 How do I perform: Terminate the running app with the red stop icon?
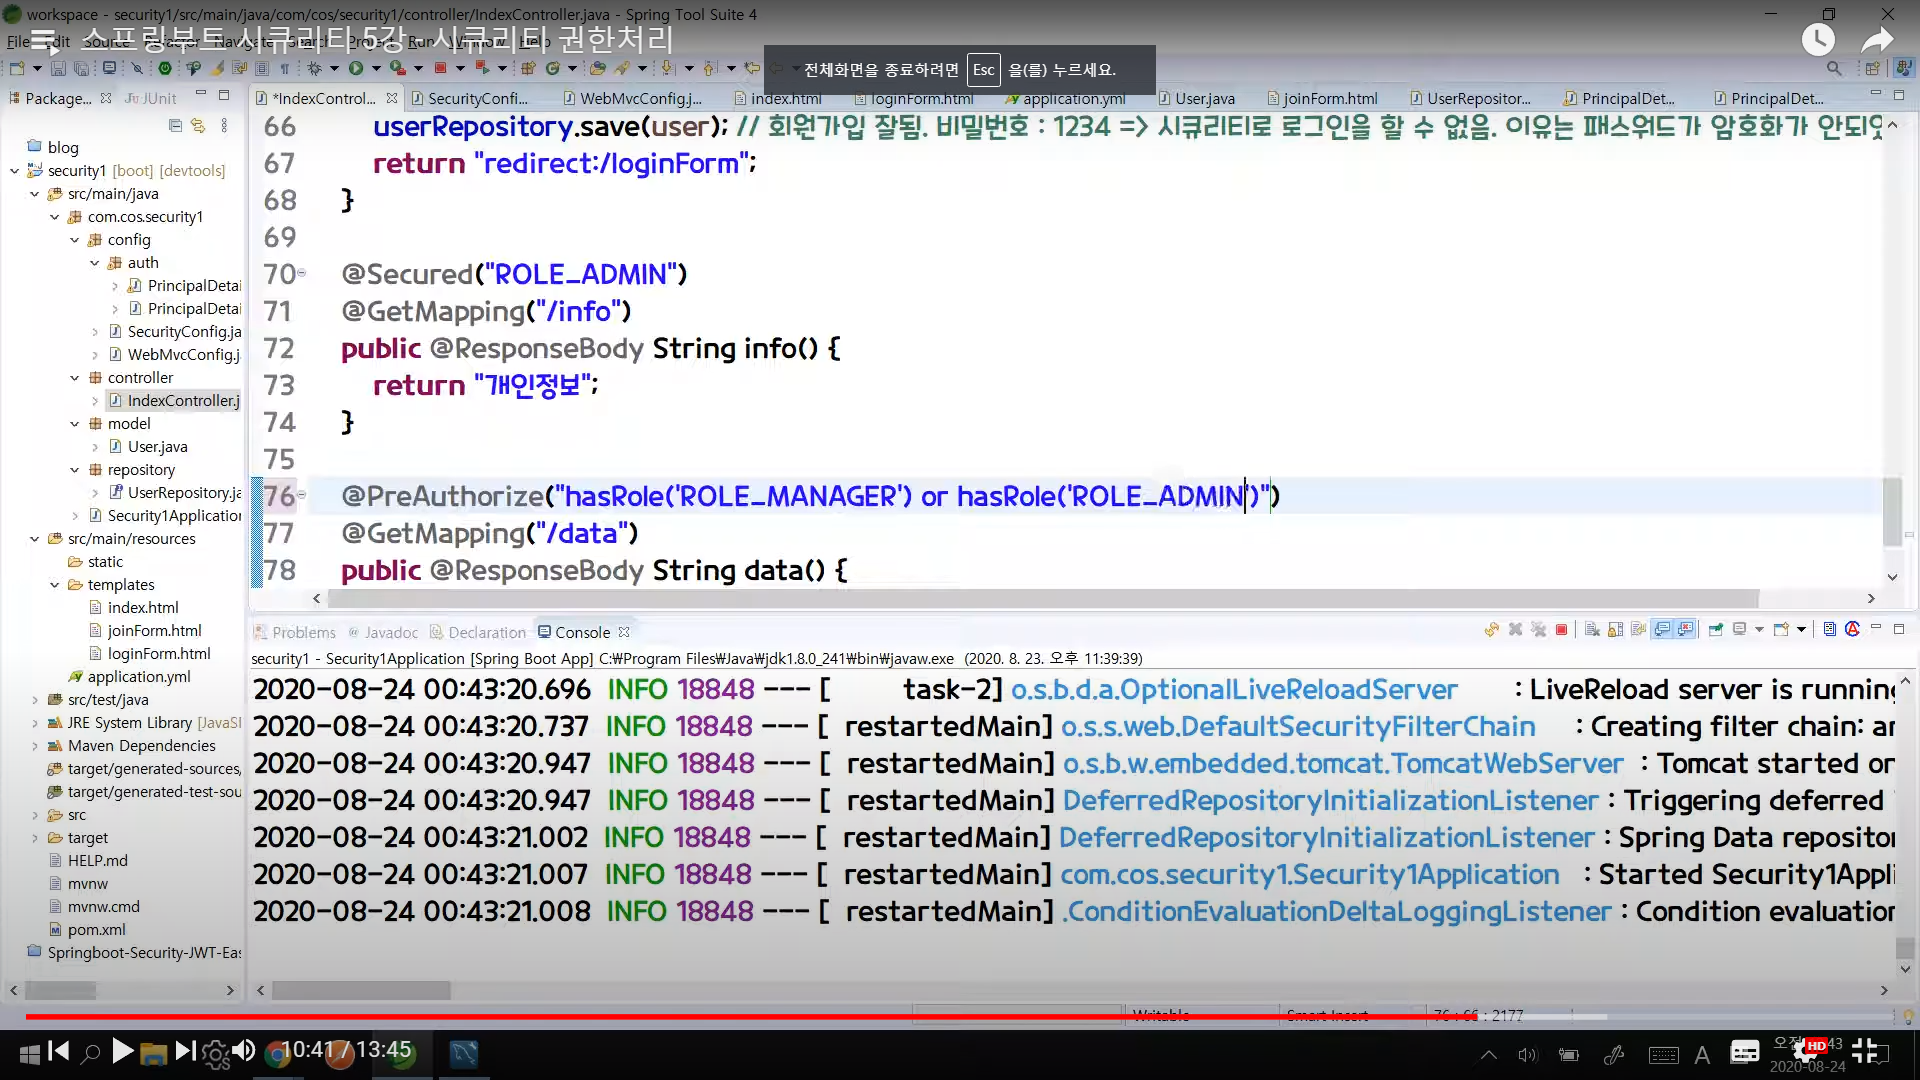1561,630
